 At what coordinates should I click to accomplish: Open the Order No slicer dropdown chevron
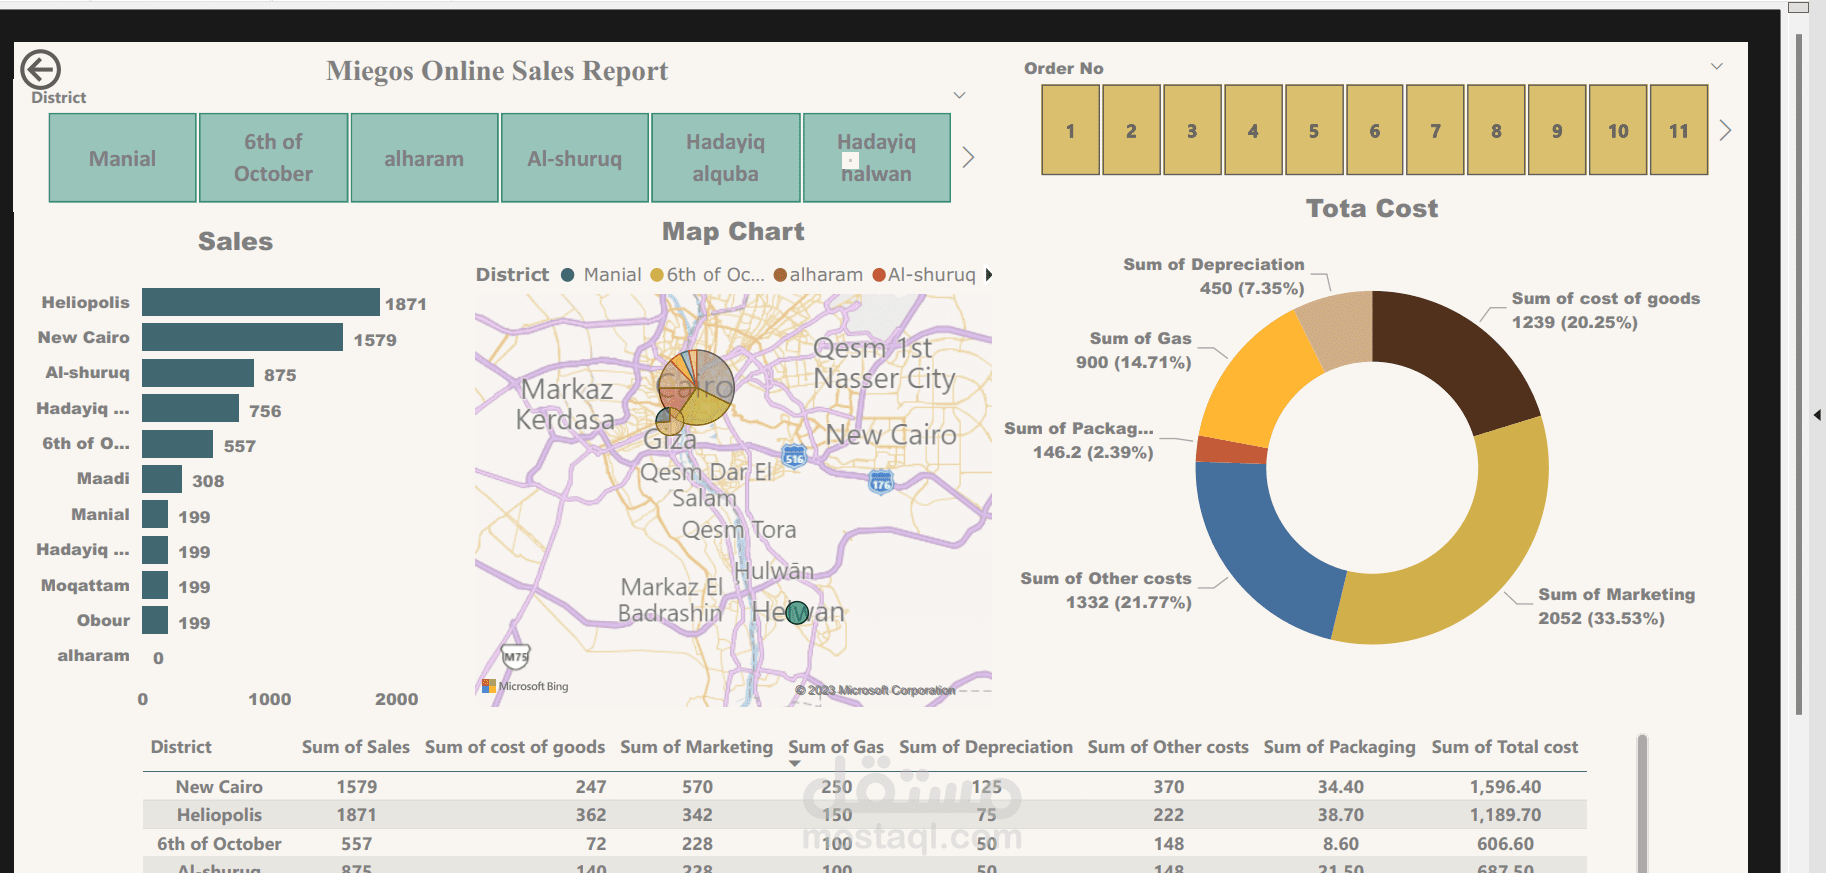(1717, 66)
